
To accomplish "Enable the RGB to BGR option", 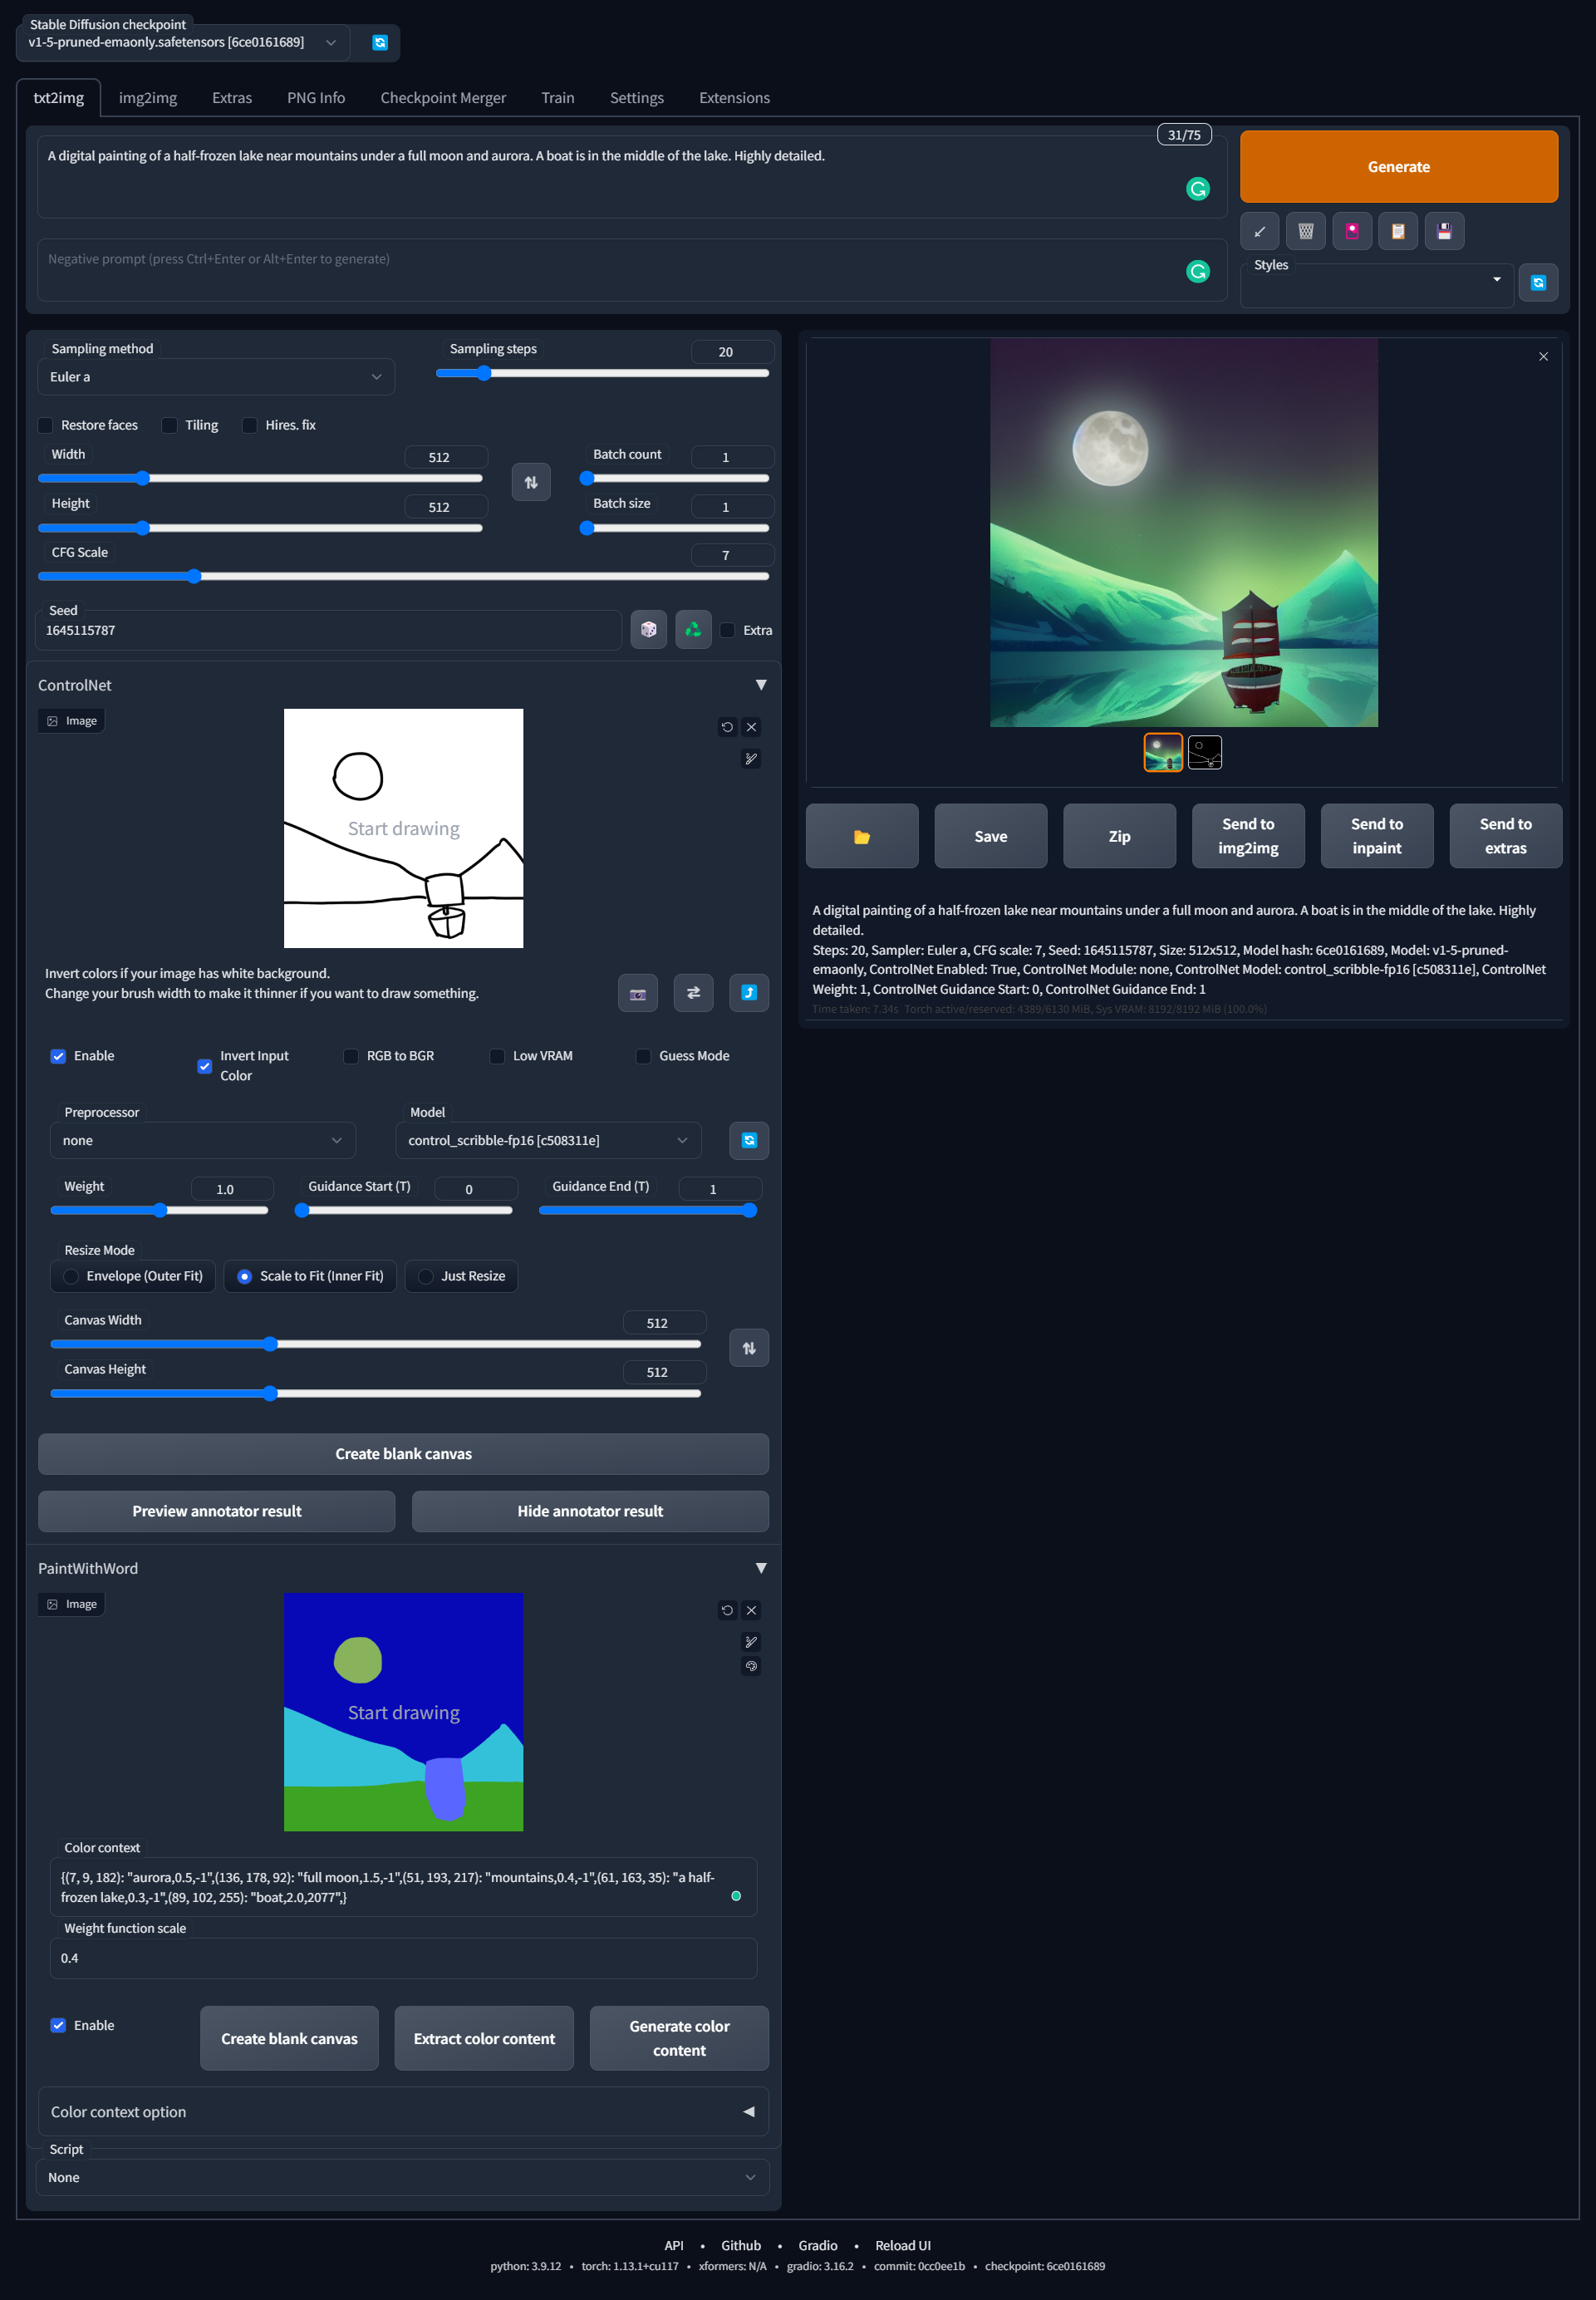I will click(351, 1056).
